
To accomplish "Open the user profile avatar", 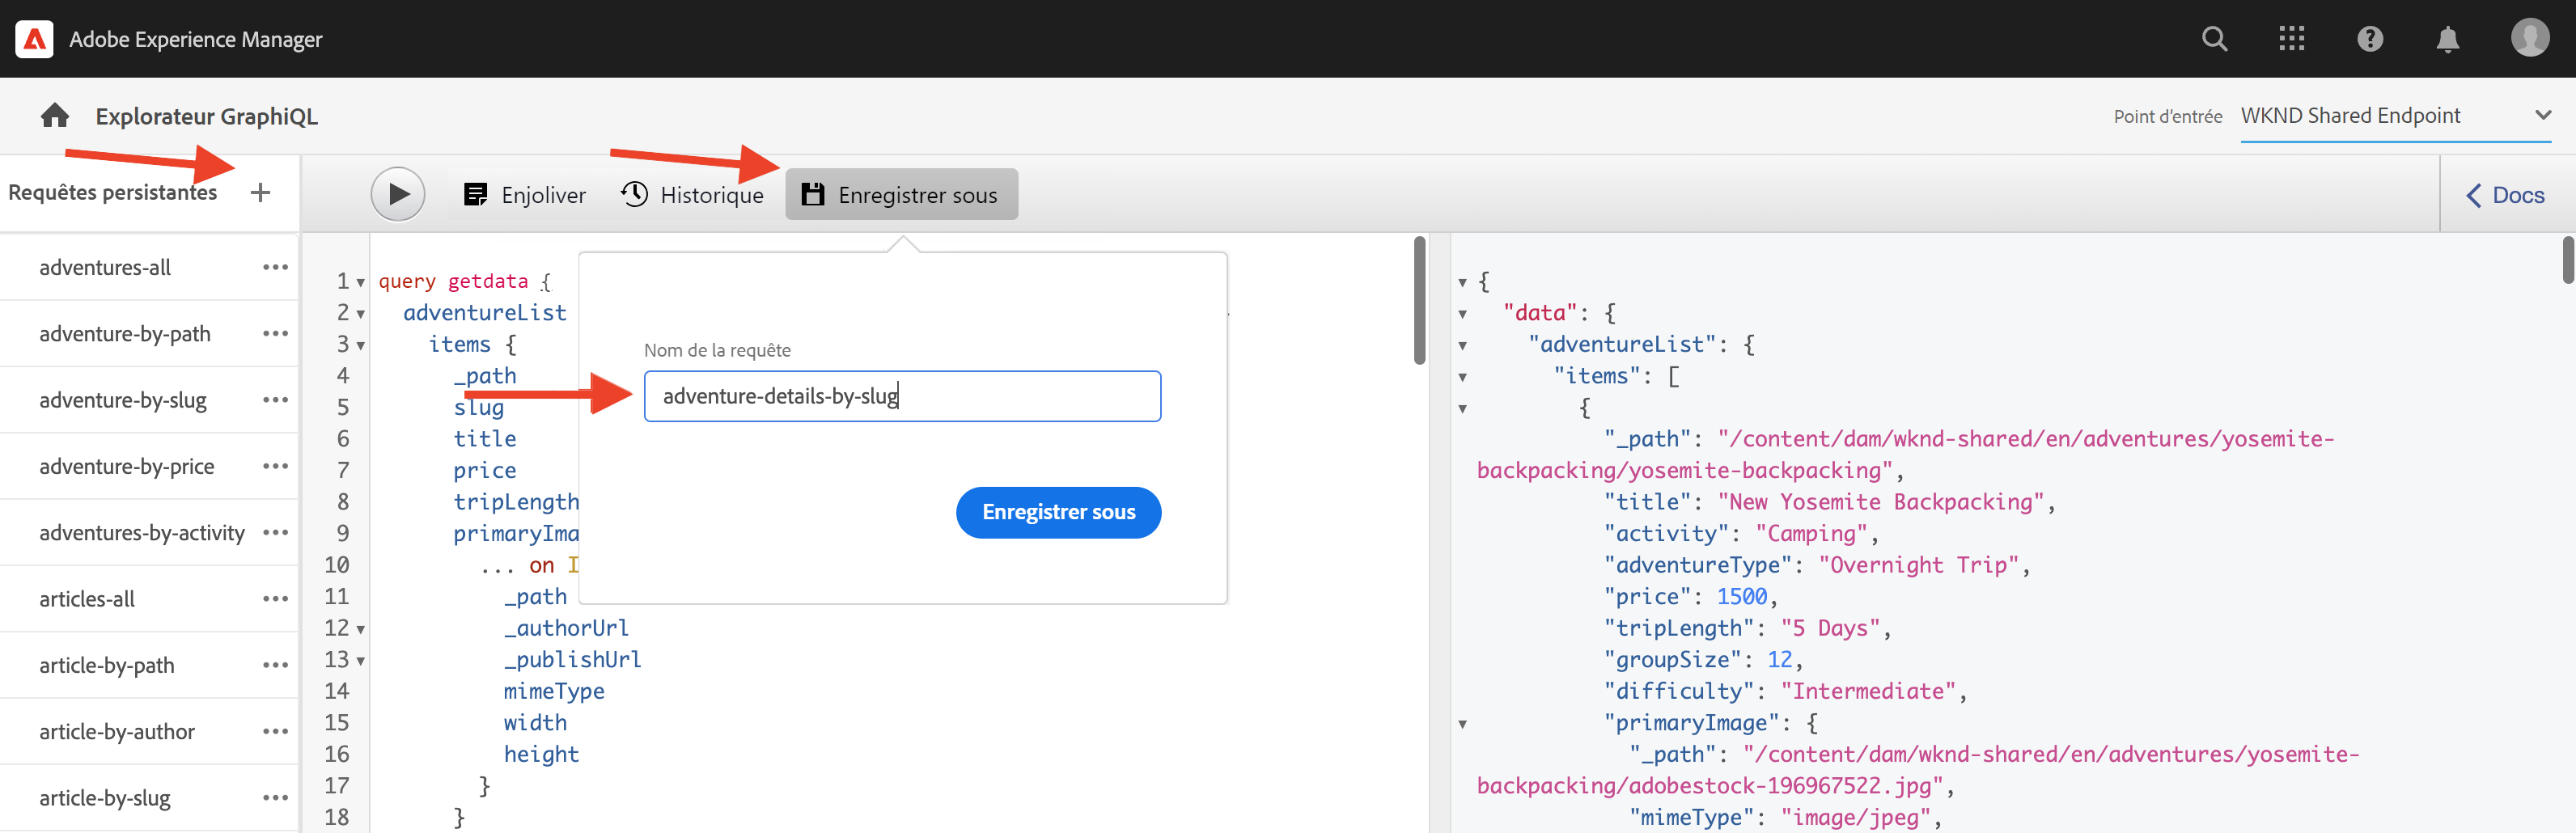I will (2529, 38).
